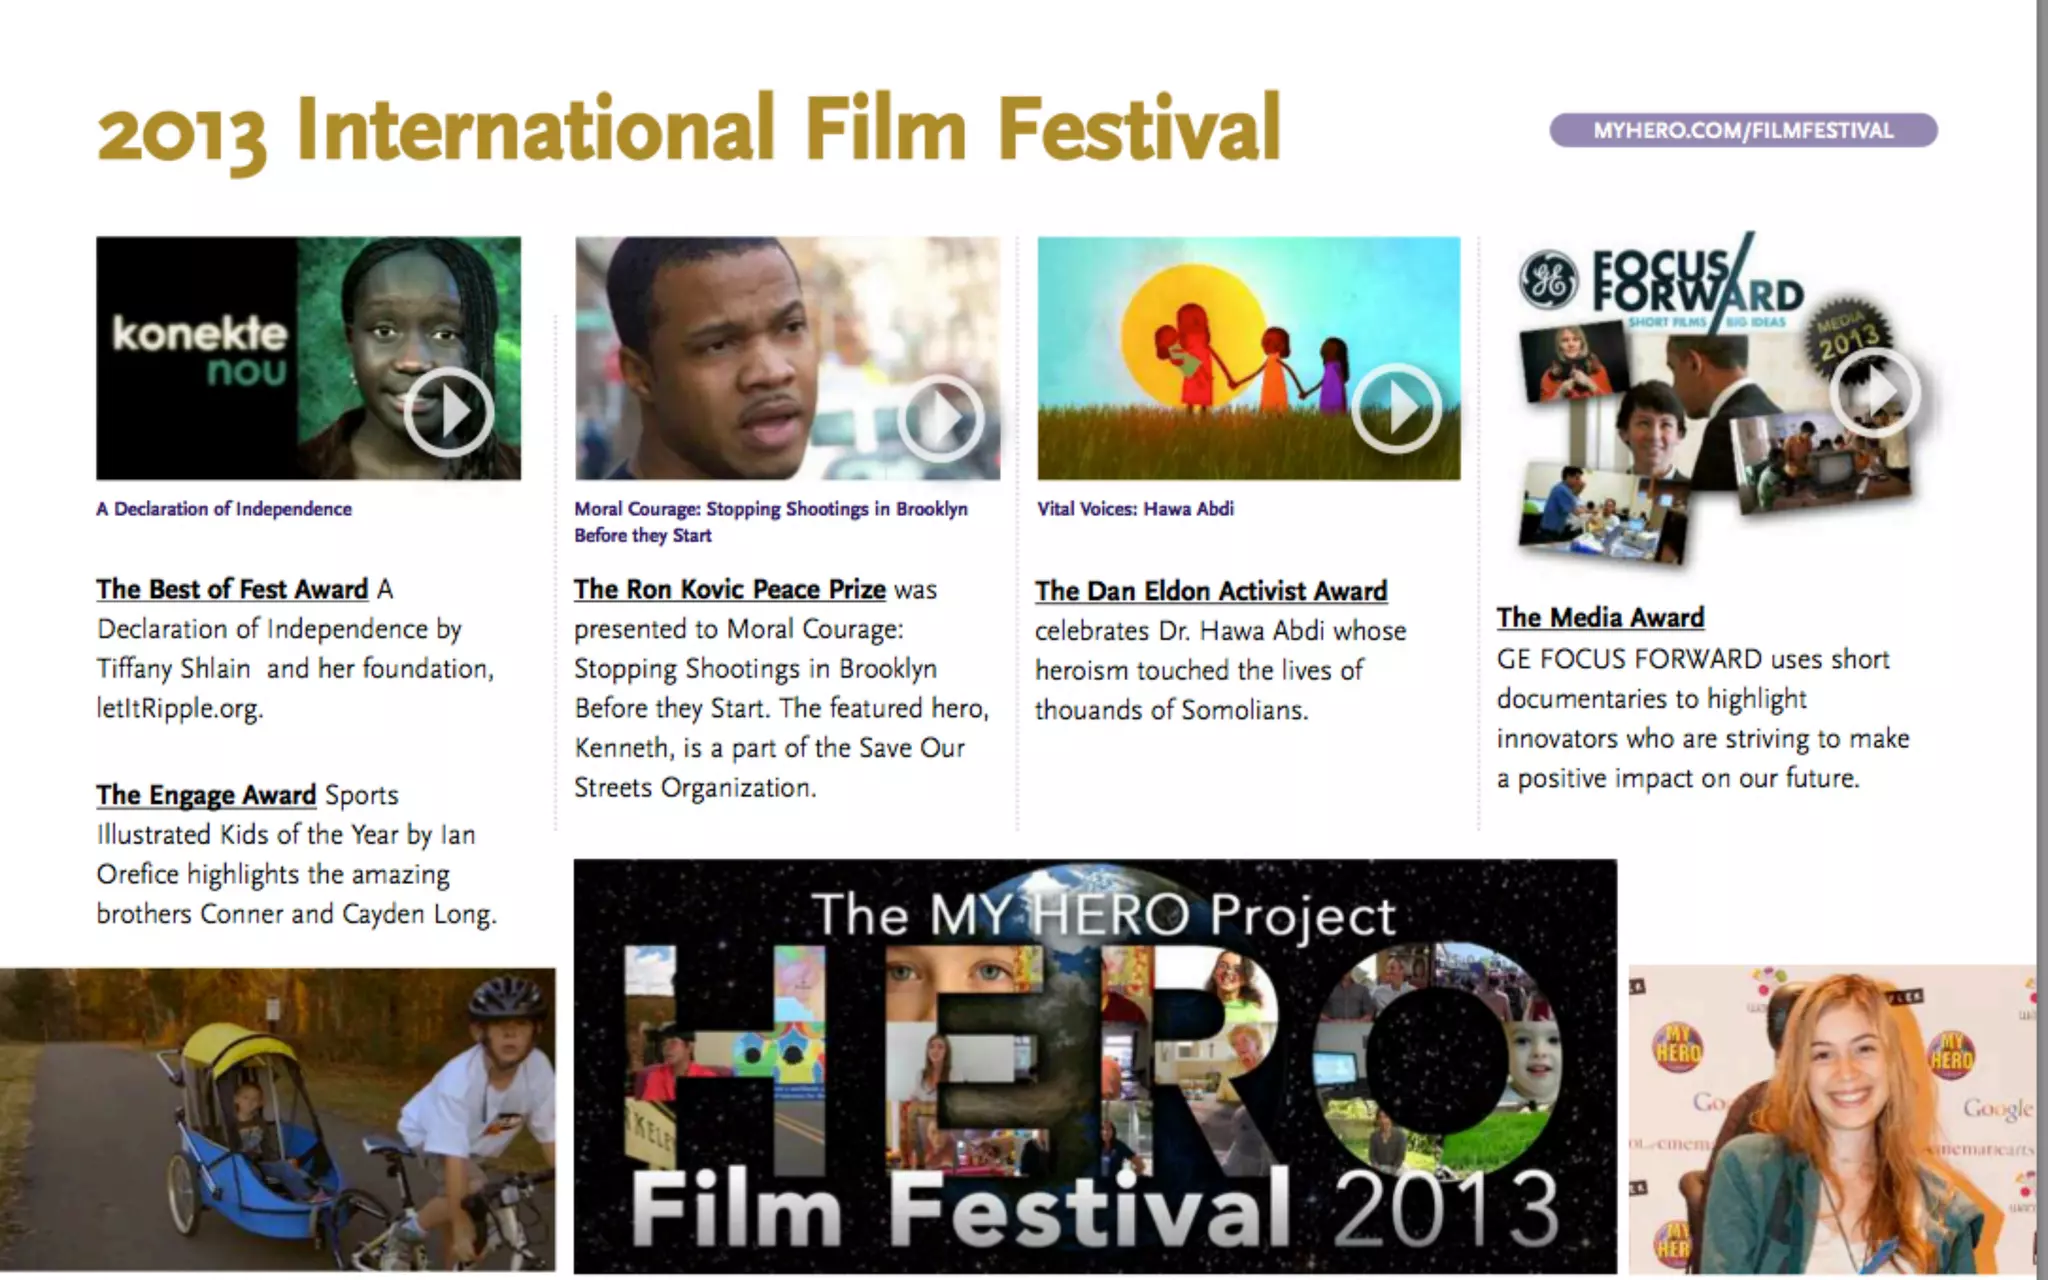Play the konekte nou video
2048x1280 pixels.
pyautogui.click(x=448, y=411)
